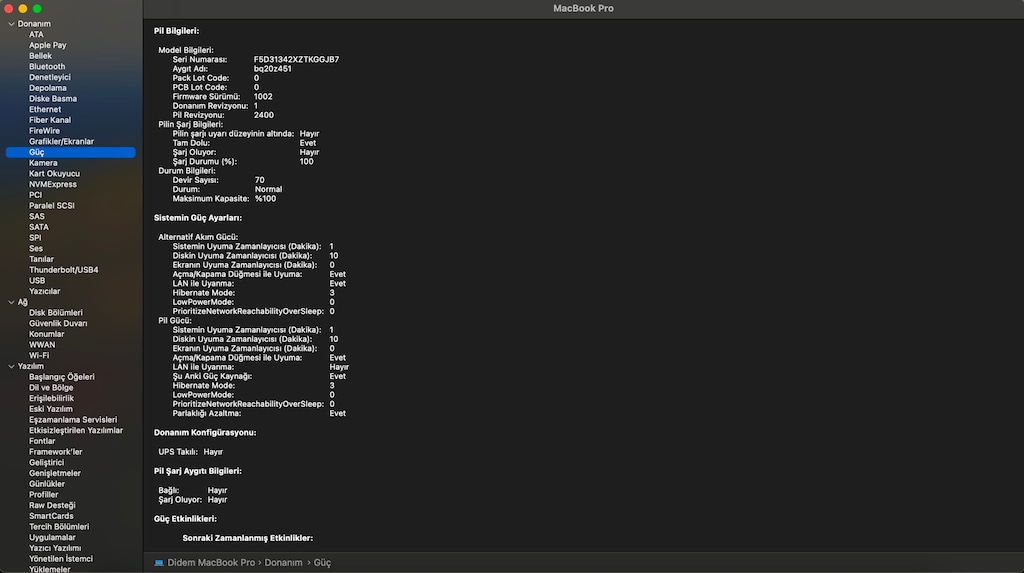Select Ethernet in the sidebar
The height and width of the screenshot is (573, 1024).
pos(44,109)
